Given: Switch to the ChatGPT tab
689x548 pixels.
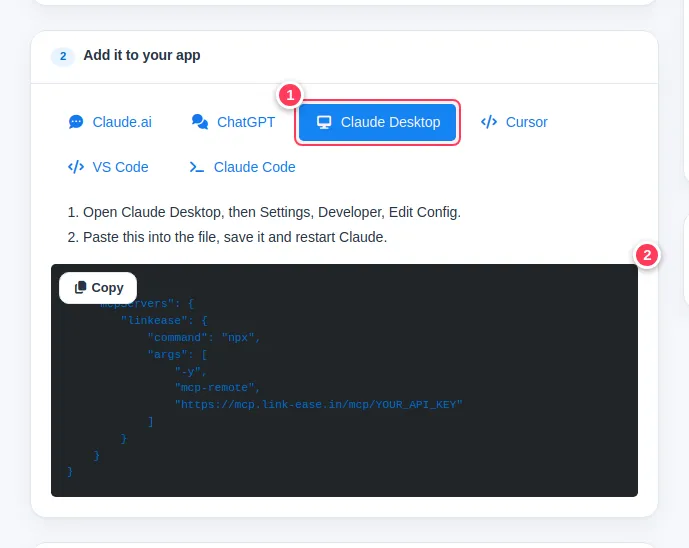Looking at the screenshot, I should click(x=233, y=122).
